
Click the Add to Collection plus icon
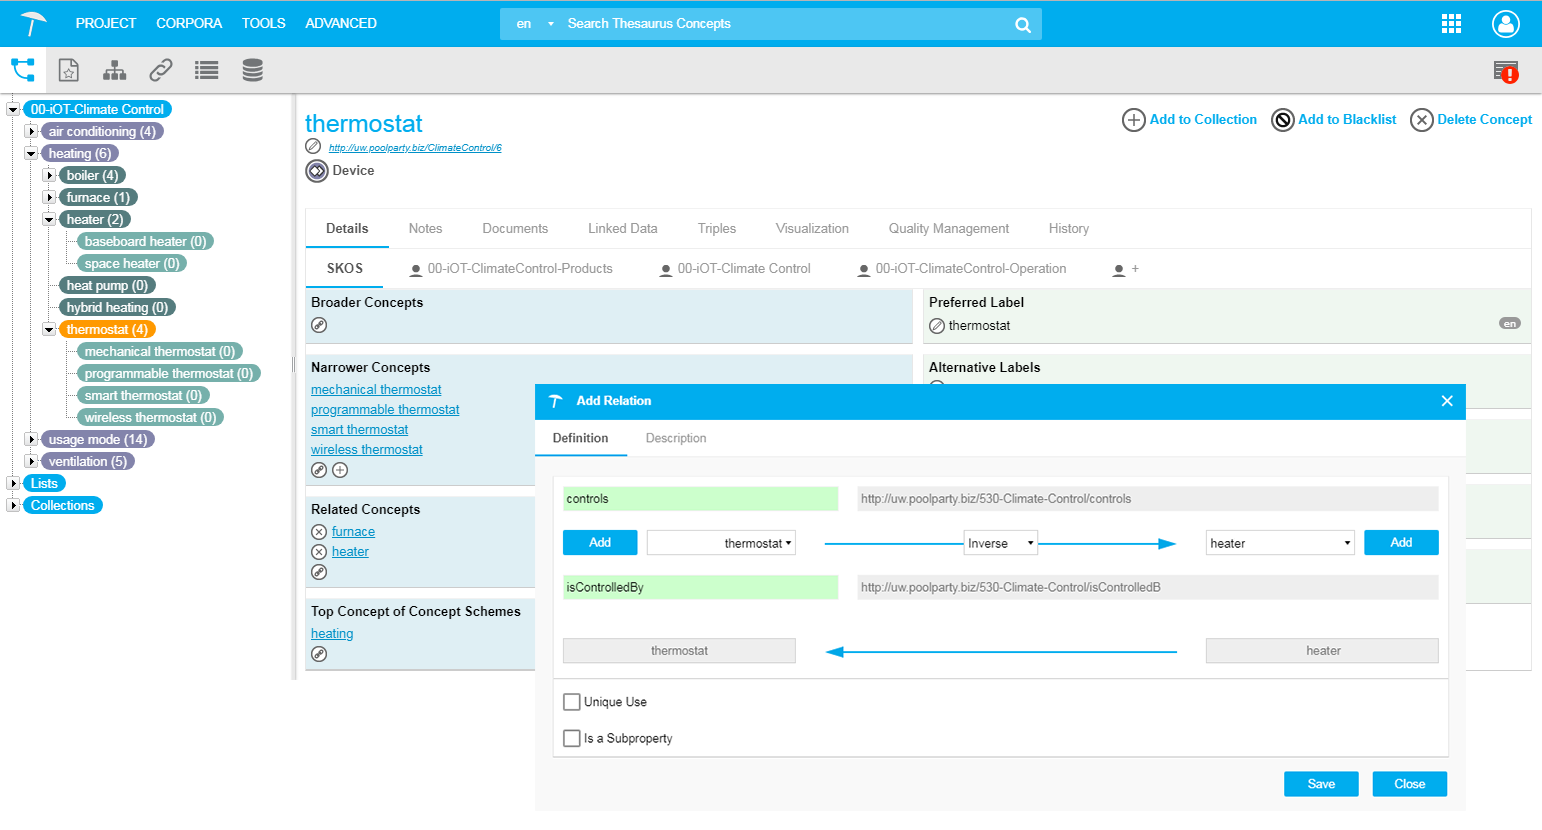pyautogui.click(x=1134, y=120)
